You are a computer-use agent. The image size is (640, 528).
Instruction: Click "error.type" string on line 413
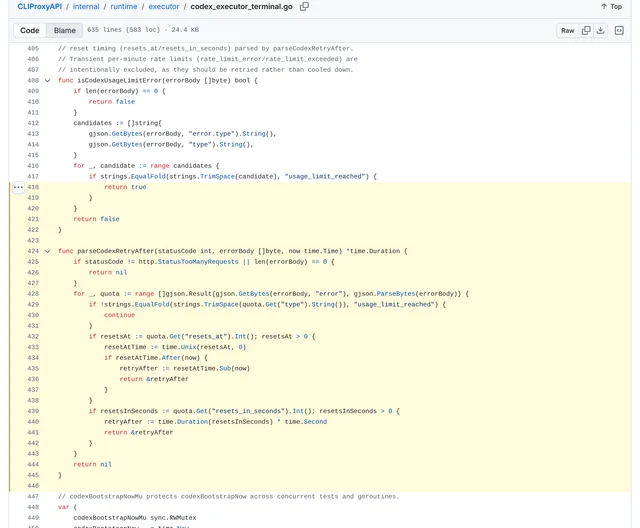click(213, 134)
